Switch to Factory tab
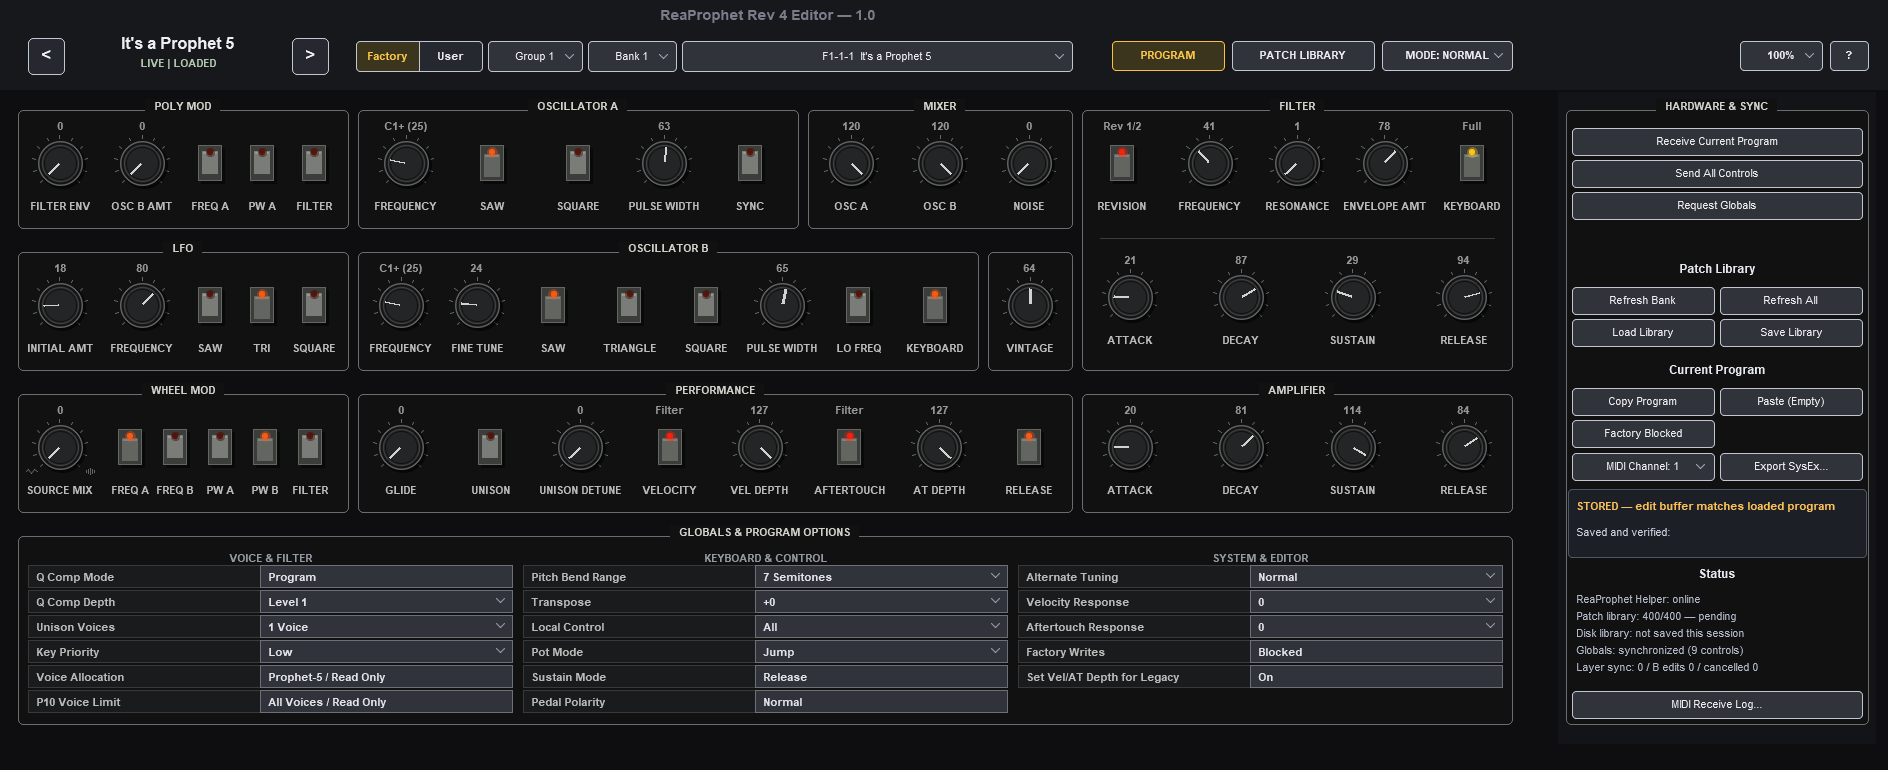Viewport: 1888px width, 770px height. (x=387, y=56)
